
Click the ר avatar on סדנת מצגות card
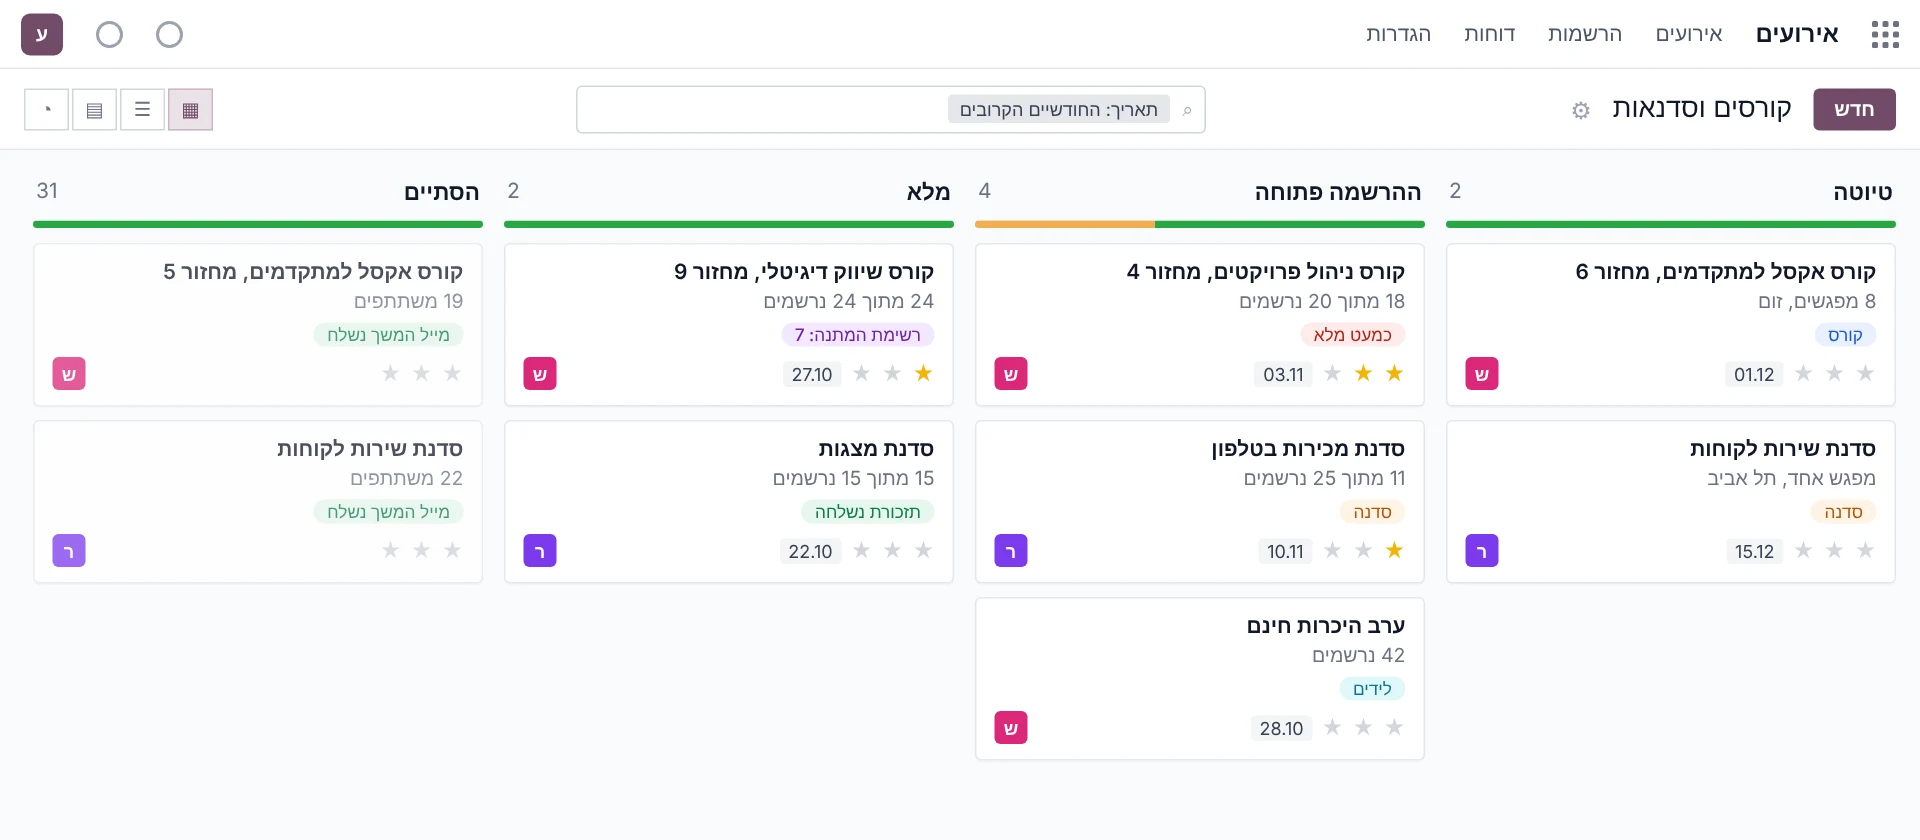point(540,551)
